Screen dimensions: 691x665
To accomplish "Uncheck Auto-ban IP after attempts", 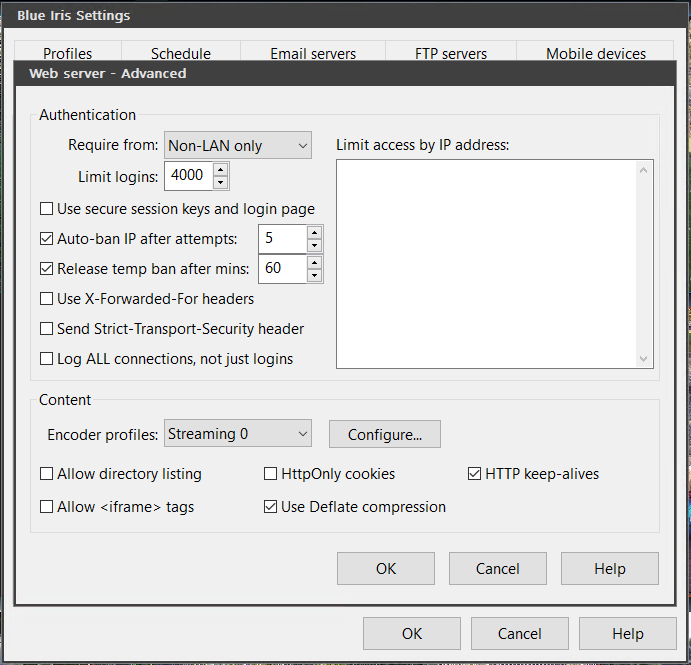I will (47, 239).
